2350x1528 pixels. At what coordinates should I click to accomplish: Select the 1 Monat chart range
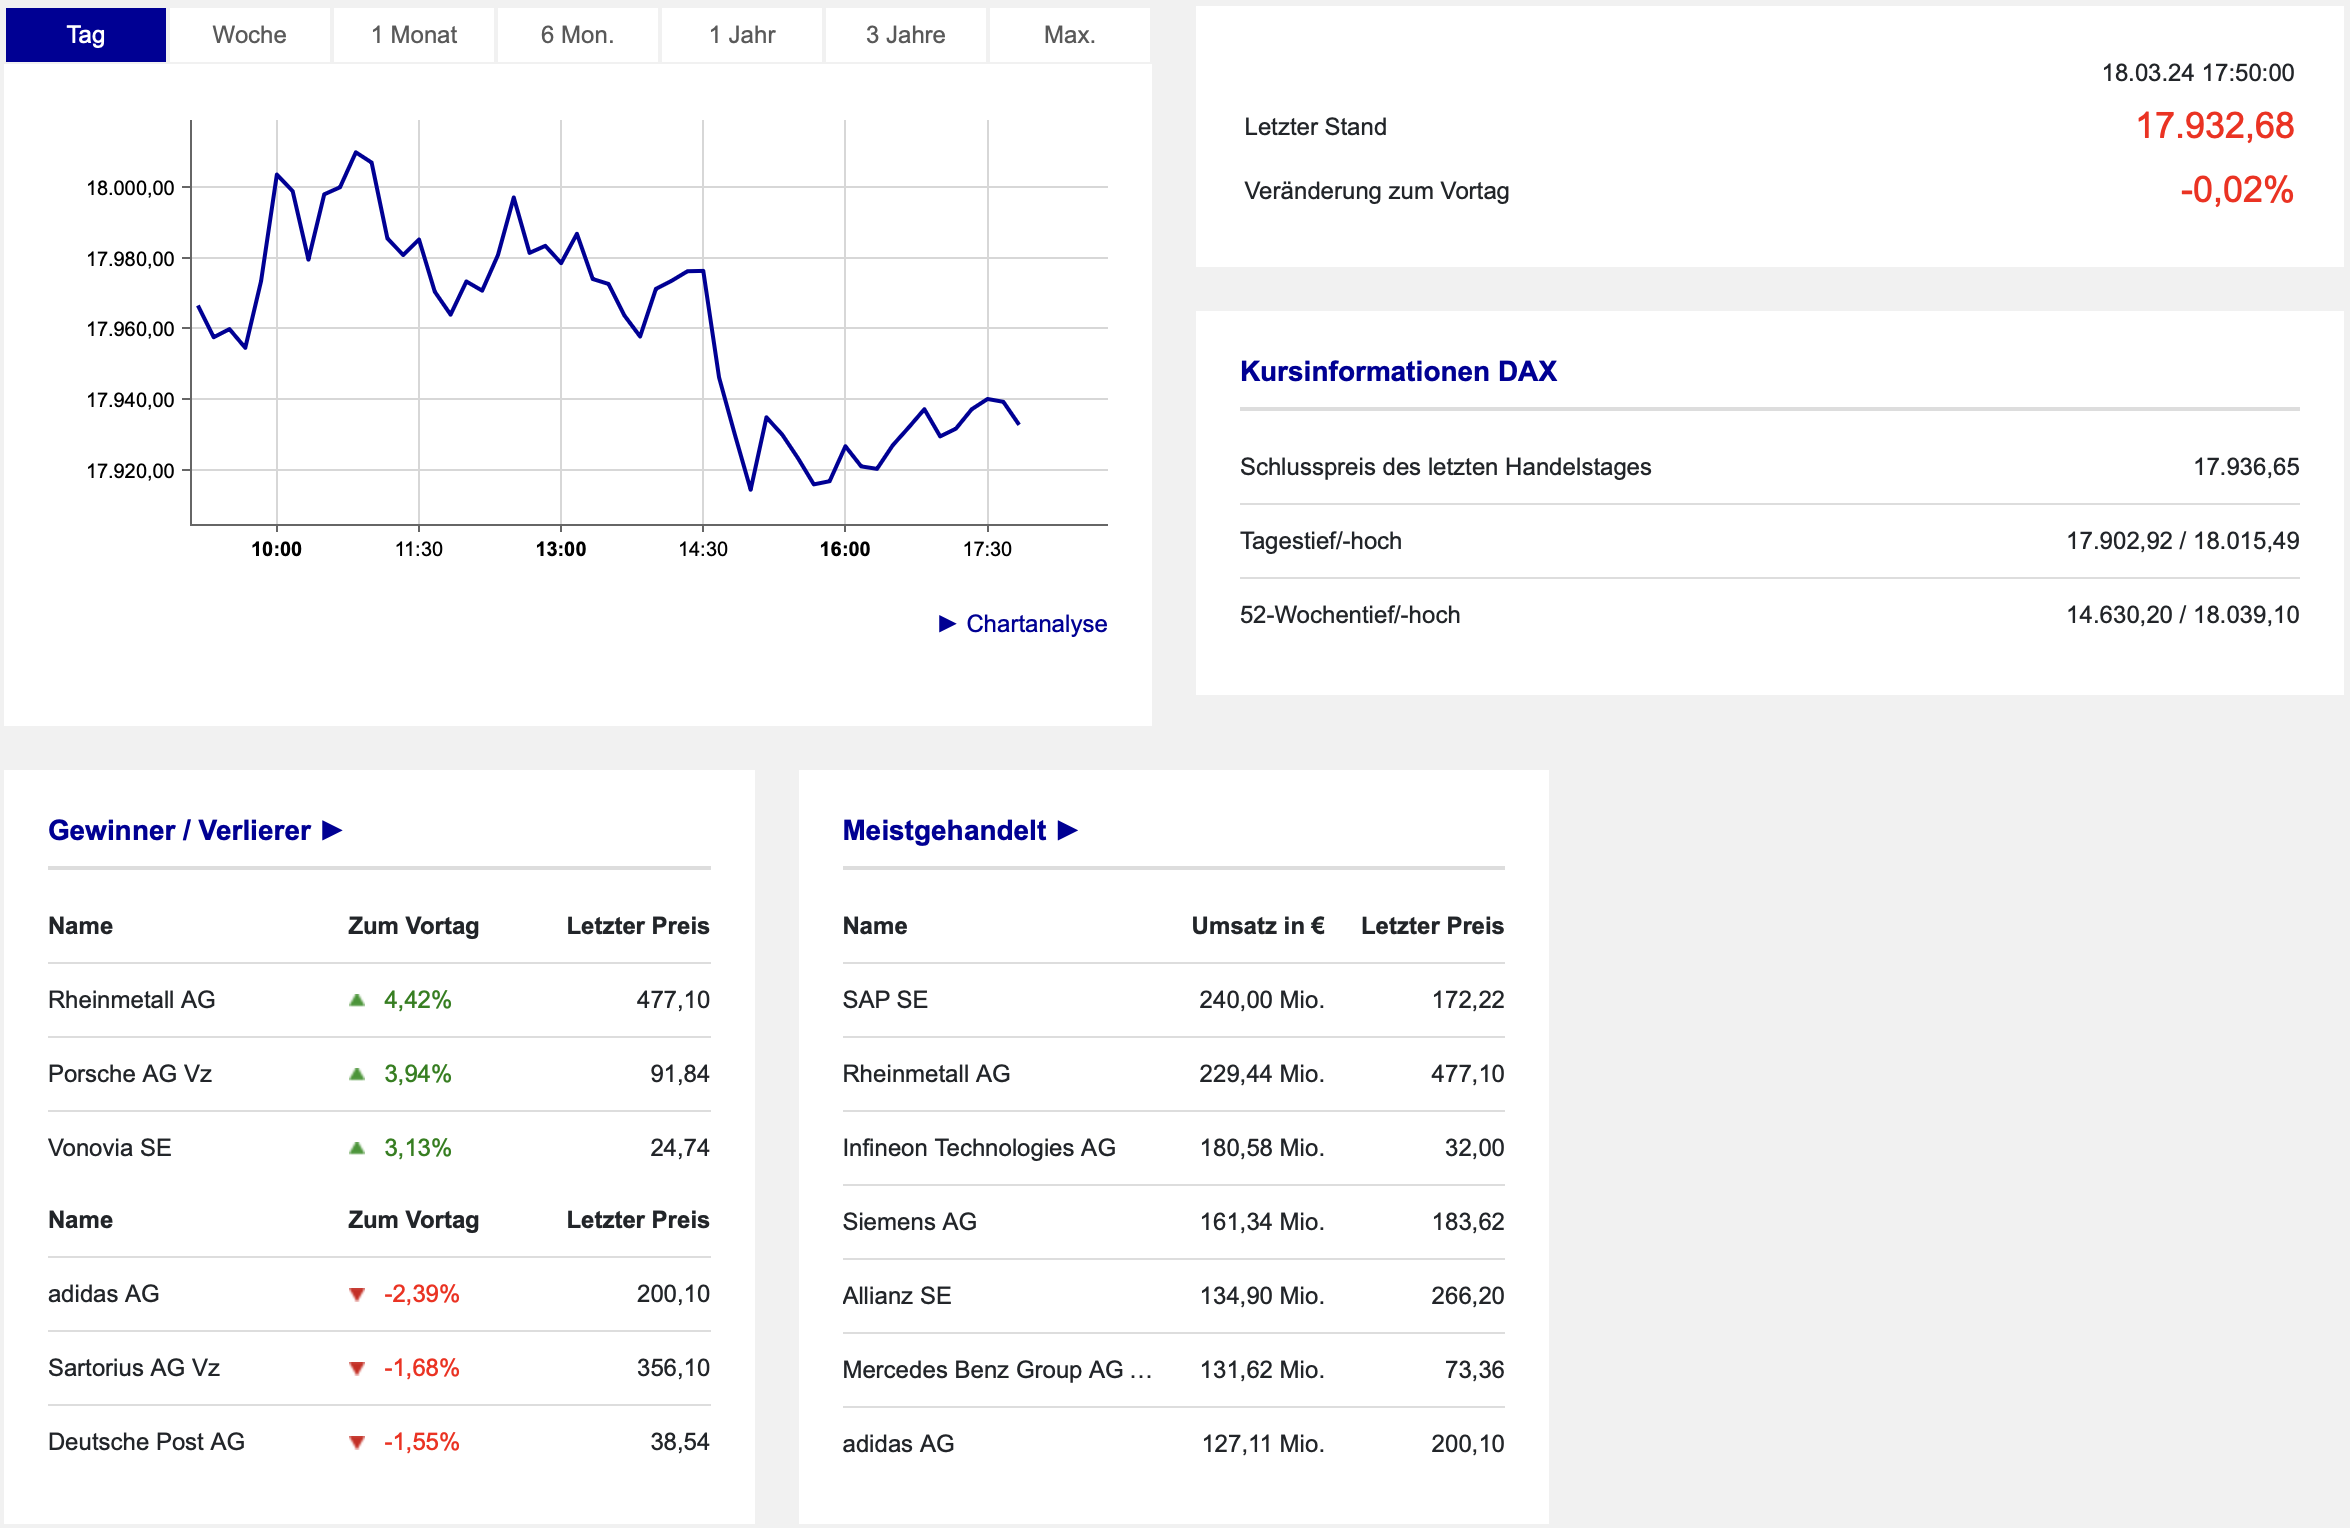coord(413,35)
